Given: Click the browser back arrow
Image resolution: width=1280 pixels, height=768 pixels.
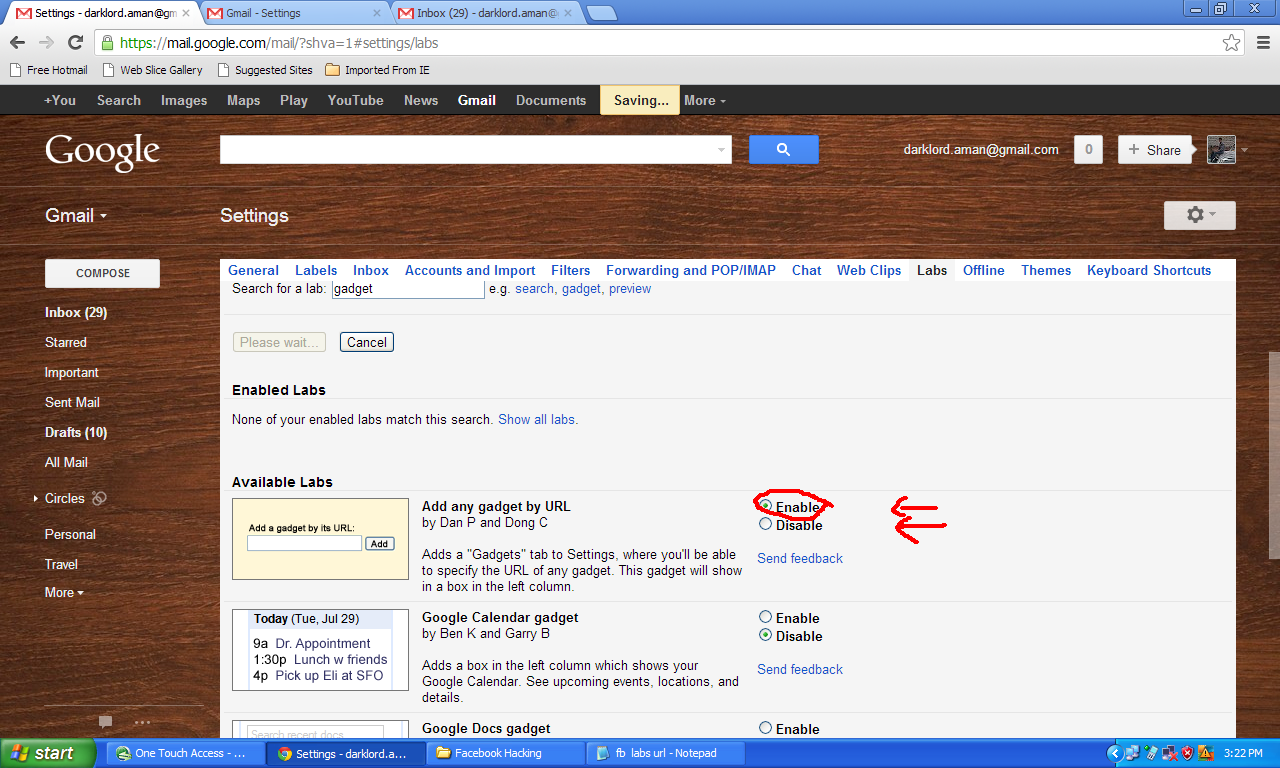Looking at the screenshot, I should pos(17,42).
